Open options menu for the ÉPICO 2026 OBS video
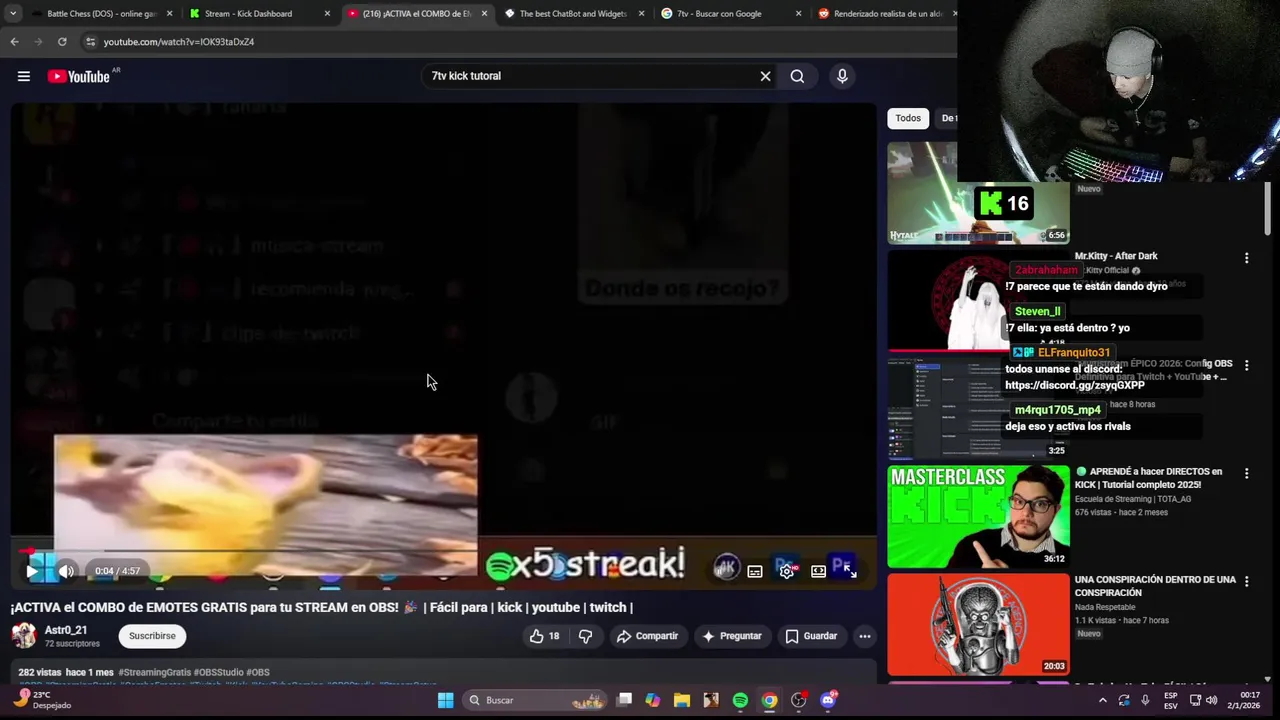This screenshot has width=1280, height=720. 1246,365
